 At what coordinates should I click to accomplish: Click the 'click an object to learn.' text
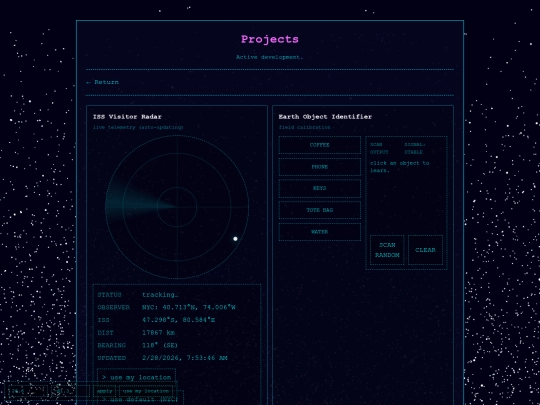pos(399,167)
